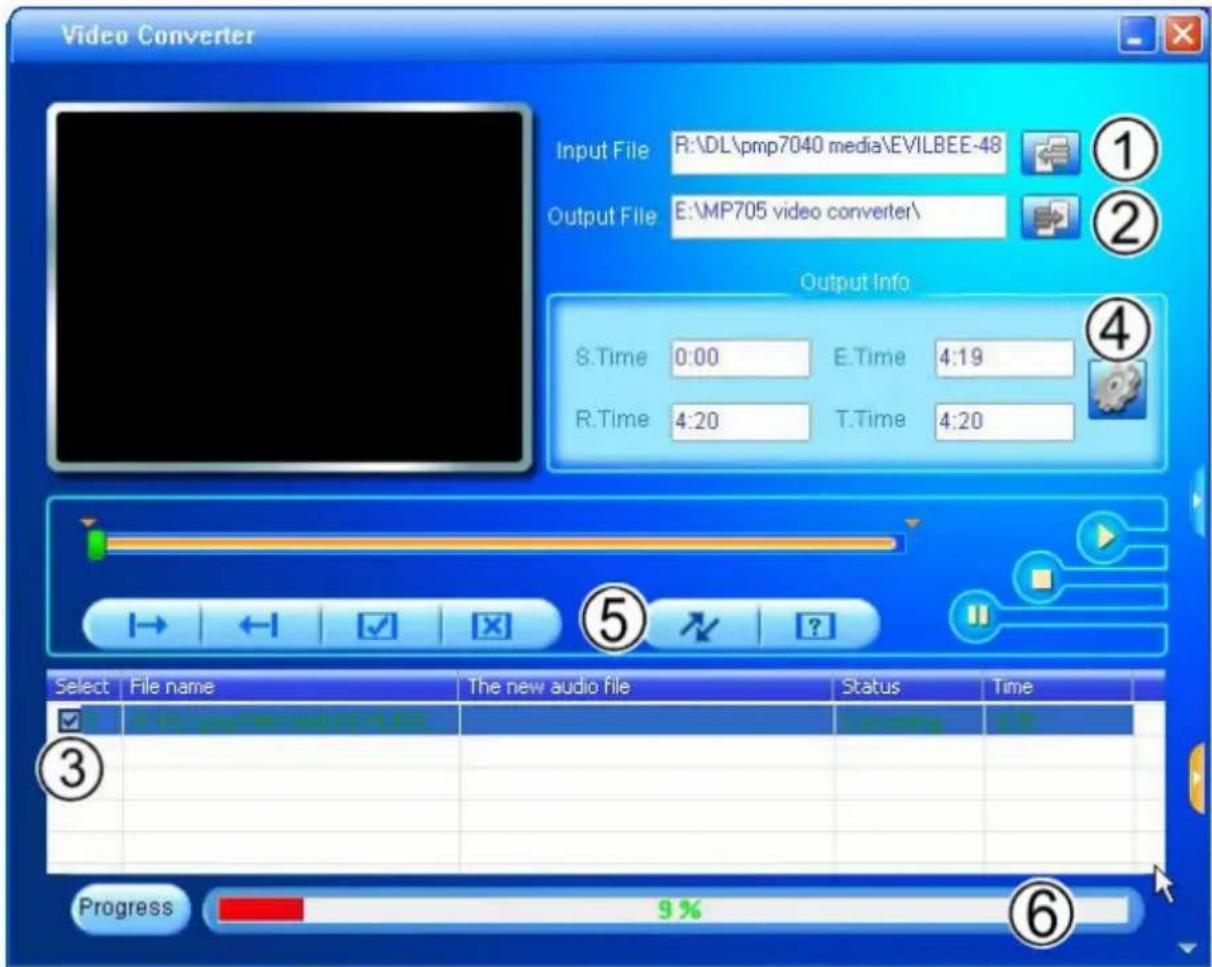This screenshot has width=1212, height=967.
Task: Click the File name column header
Action: pyautogui.click(x=290, y=687)
